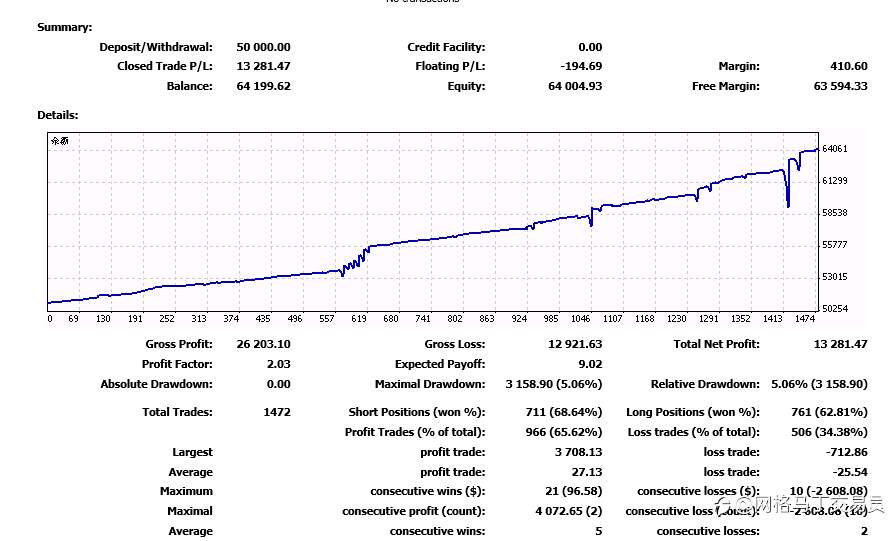Select the Floating P/L value -194.69
The image size is (895, 541).
[x=581, y=66]
